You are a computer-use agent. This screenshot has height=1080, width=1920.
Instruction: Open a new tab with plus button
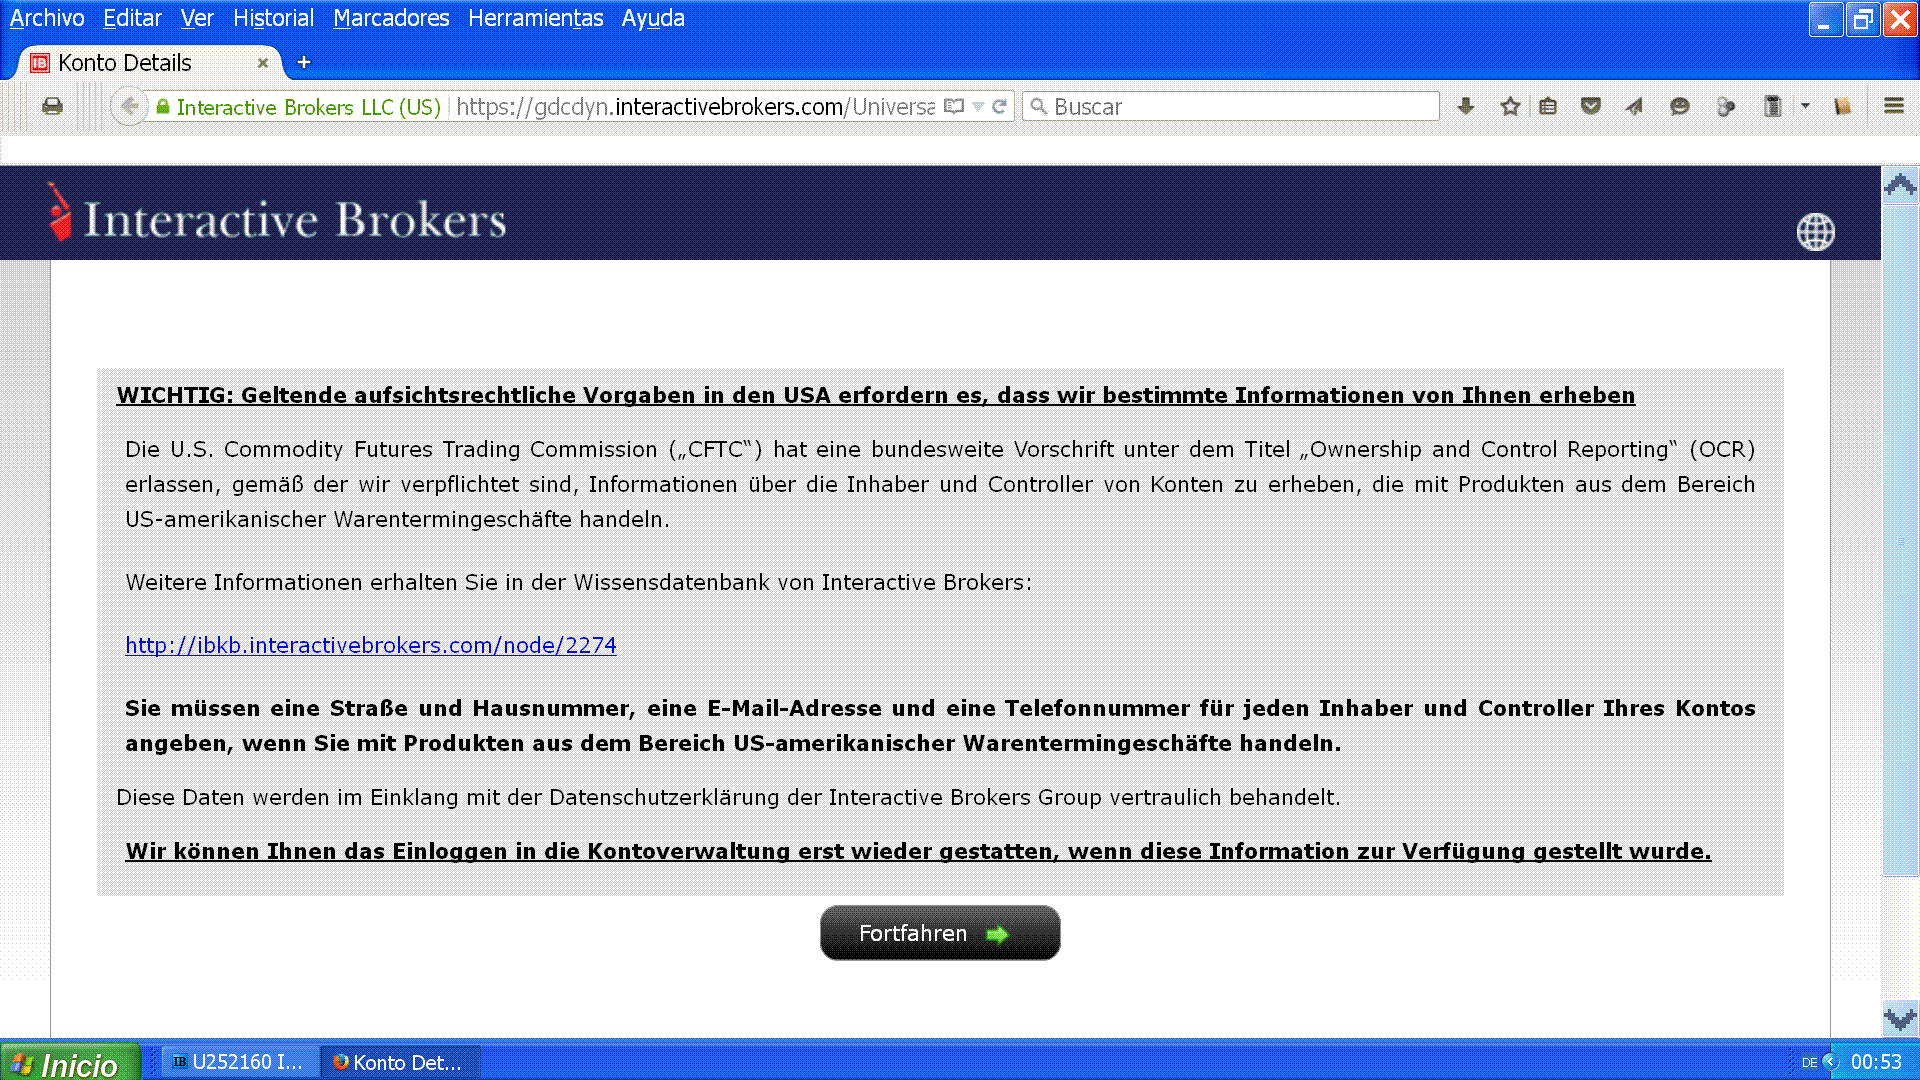(304, 63)
